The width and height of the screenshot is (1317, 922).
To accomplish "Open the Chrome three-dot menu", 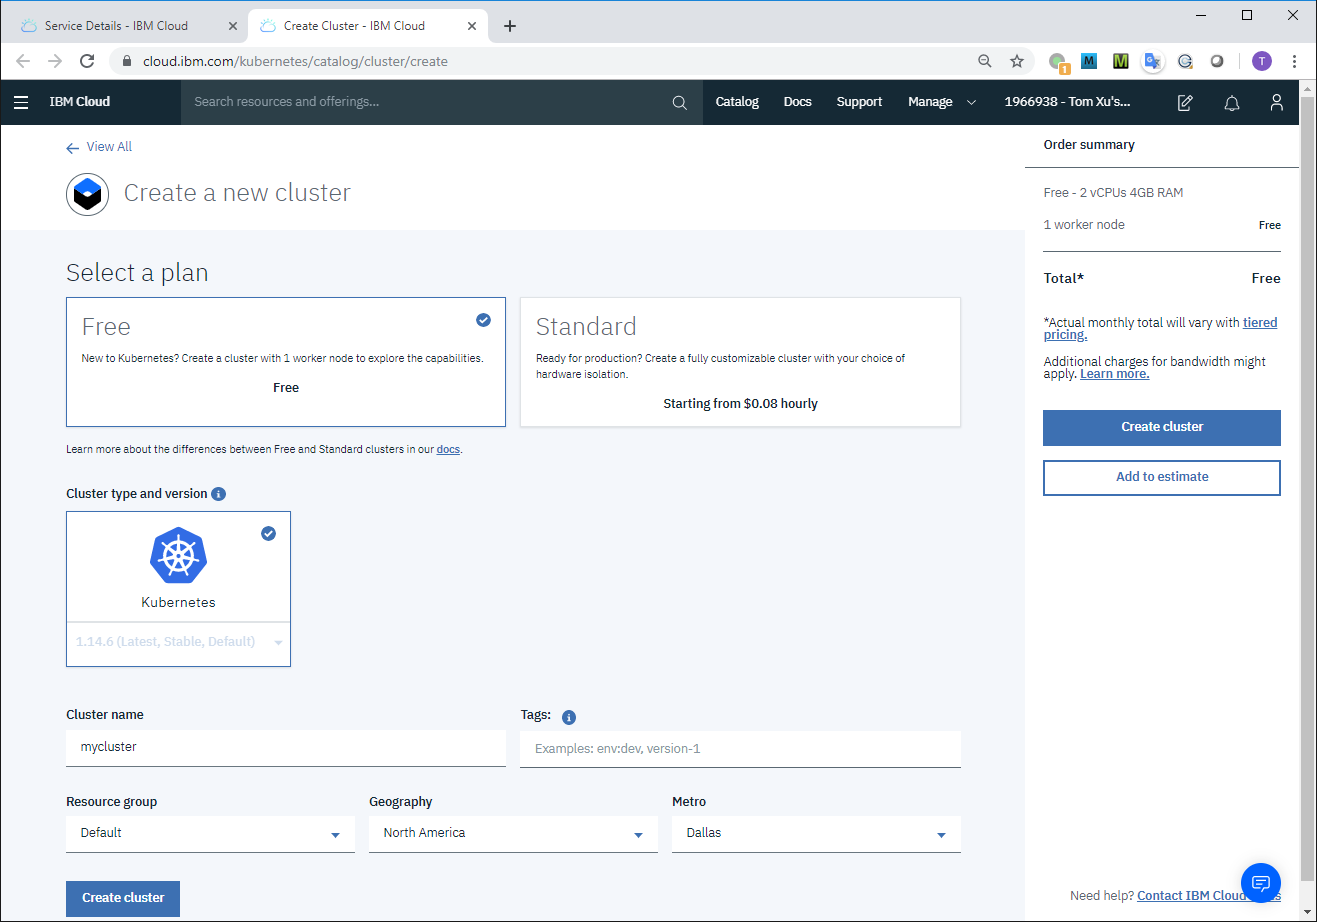I will [1294, 61].
